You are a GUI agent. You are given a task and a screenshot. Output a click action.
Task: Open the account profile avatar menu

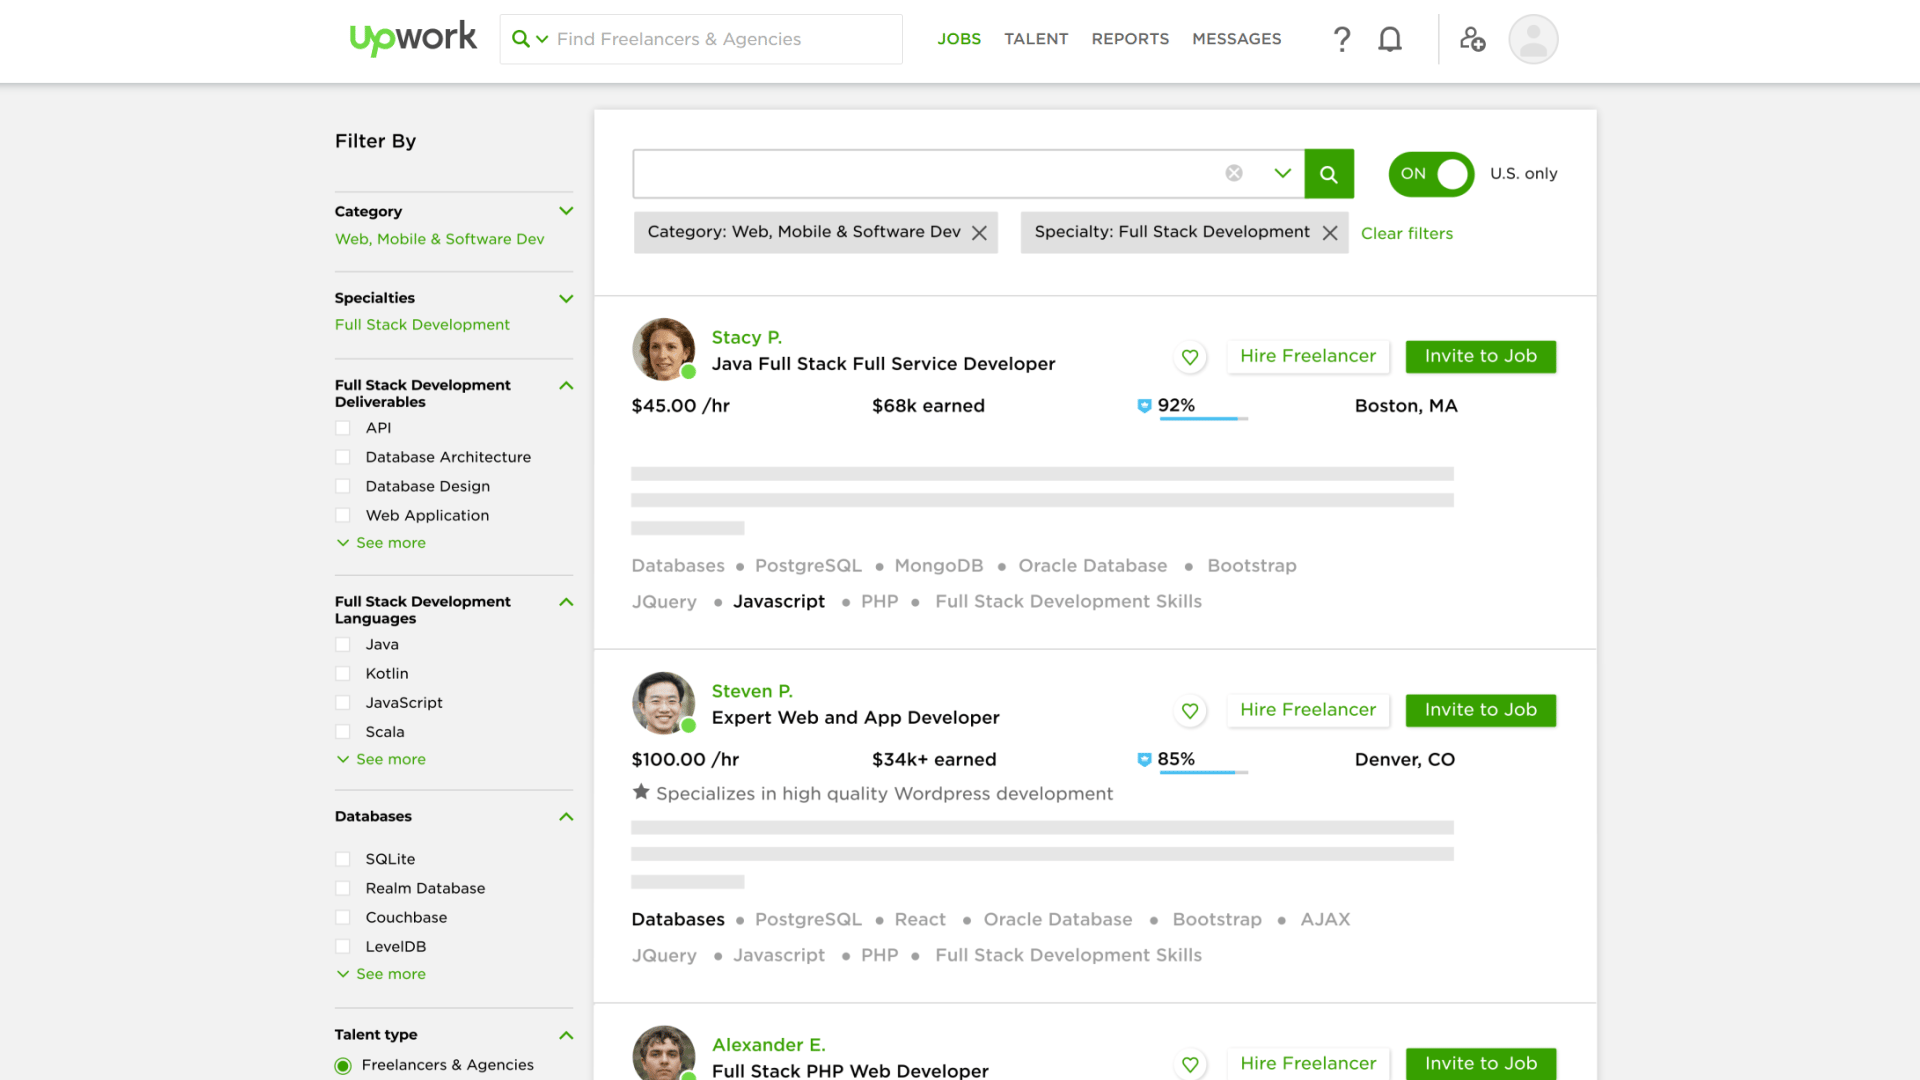pos(1532,39)
